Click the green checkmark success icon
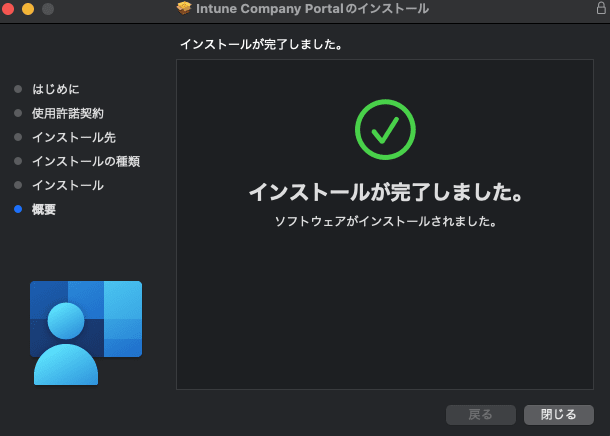 [x=385, y=130]
